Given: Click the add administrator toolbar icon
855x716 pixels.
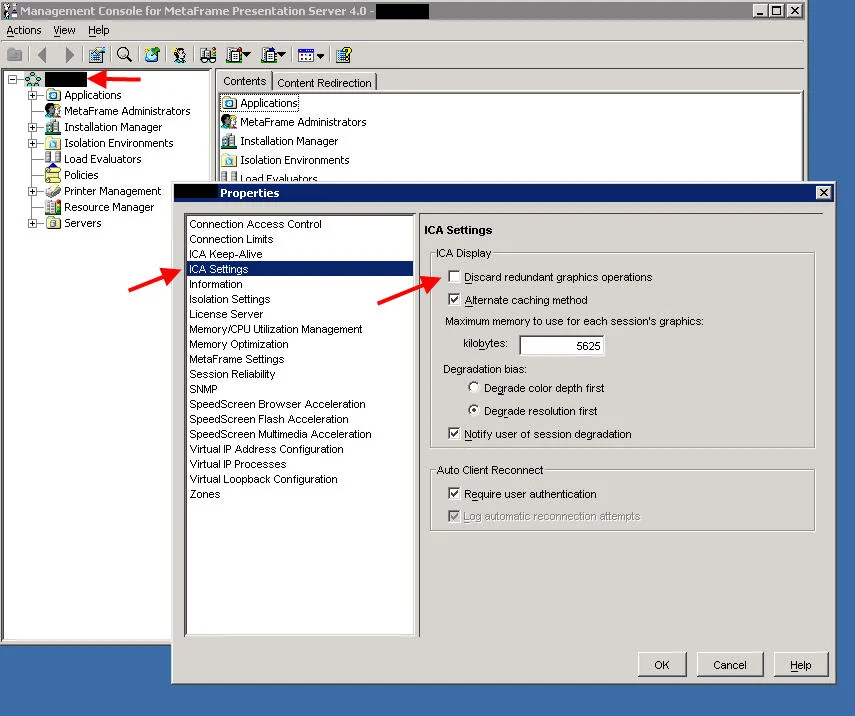Looking at the screenshot, I should [x=179, y=55].
